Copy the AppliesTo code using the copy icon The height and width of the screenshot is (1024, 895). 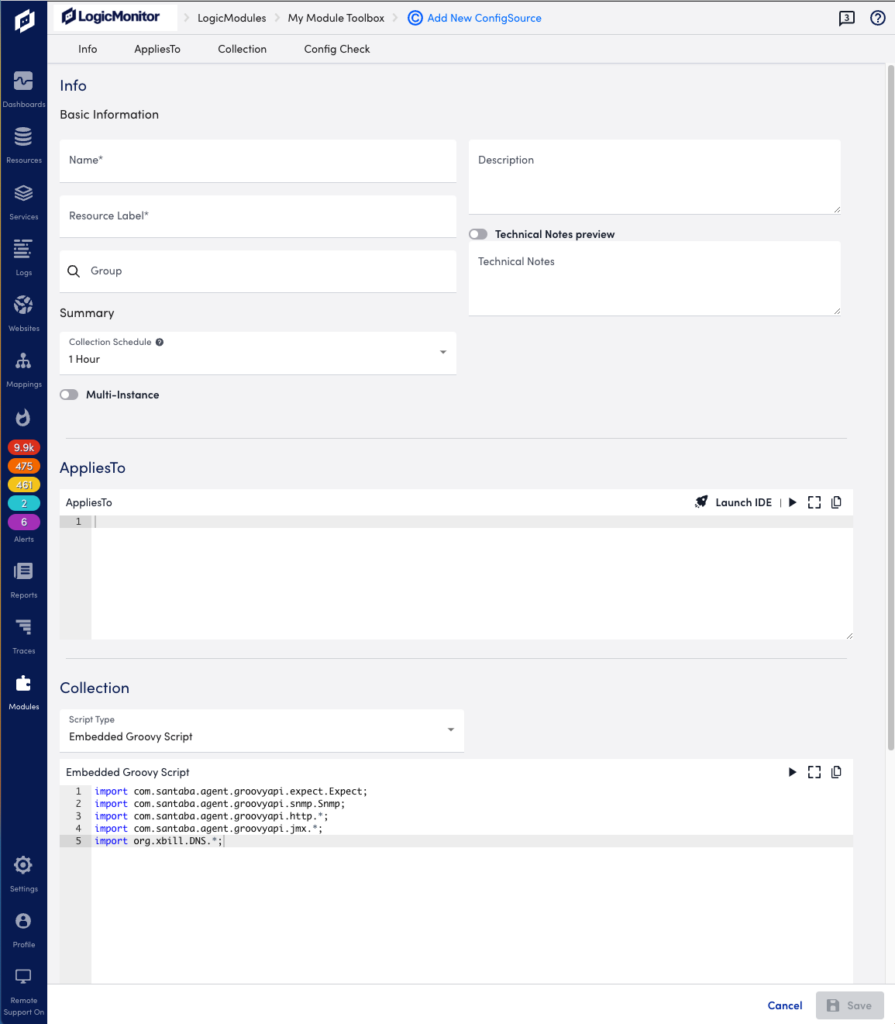click(x=836, y=502)
